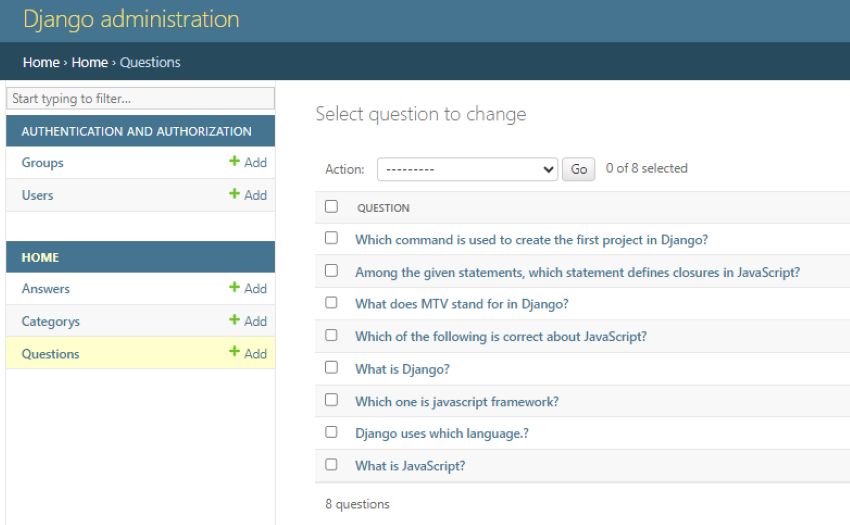Click the plus Add icon for Categorys
The height and width of the screenshot is (525, 850).
click(x=235, y=321)
